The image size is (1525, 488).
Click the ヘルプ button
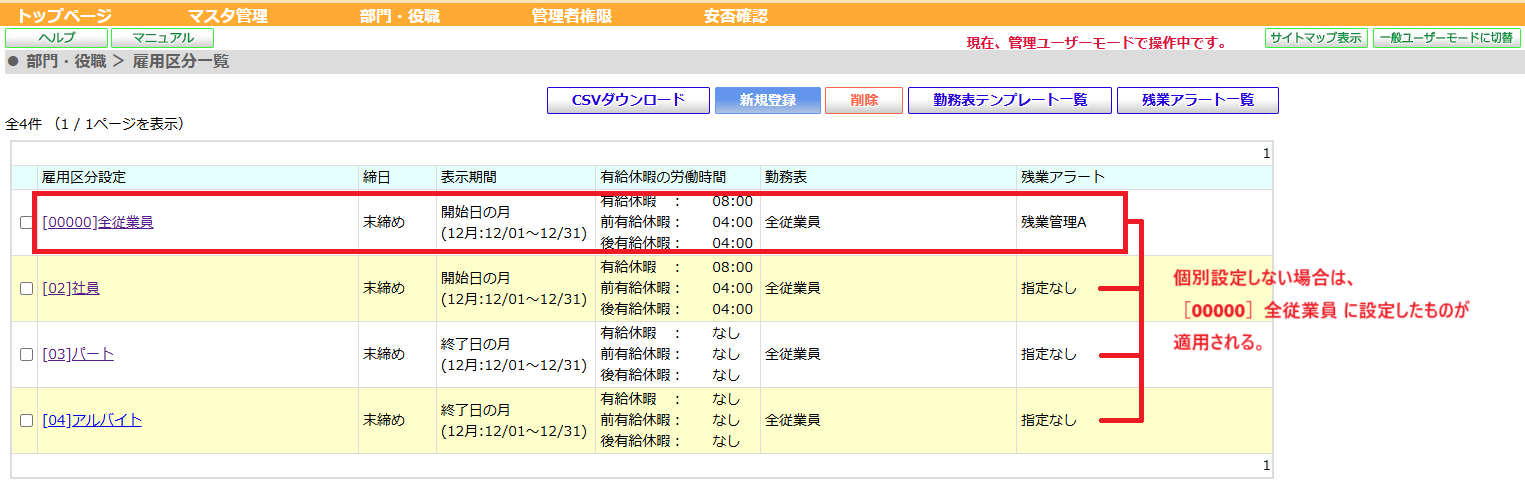[x=56, y=38]
